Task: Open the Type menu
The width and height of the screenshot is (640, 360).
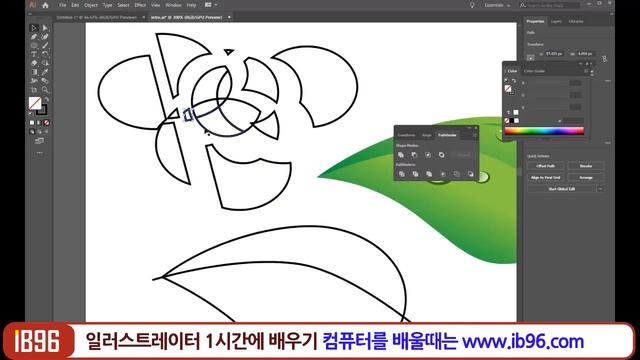Action: [107, 5]
